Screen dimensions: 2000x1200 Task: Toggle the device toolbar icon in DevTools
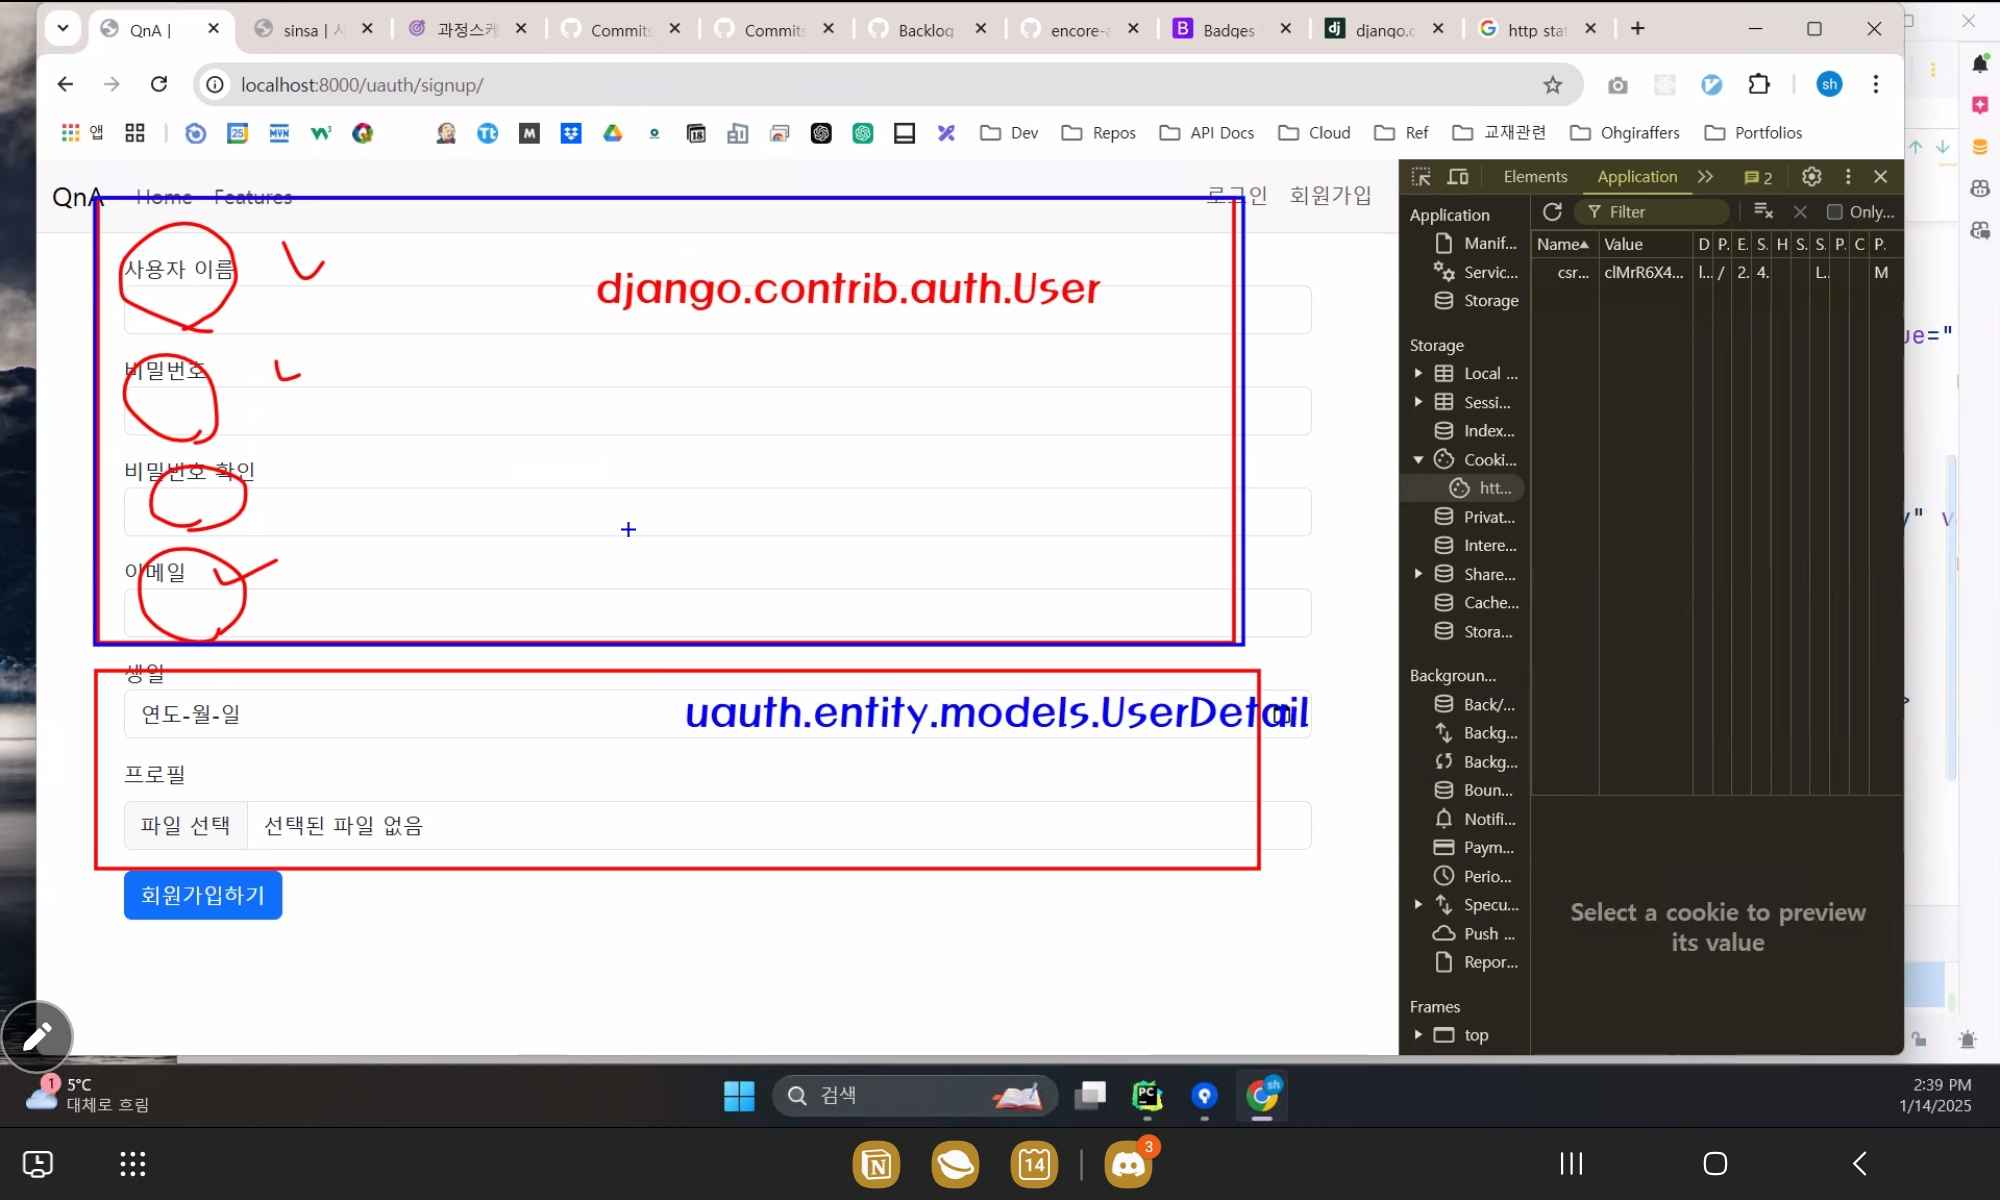[x=1458, y=177]
